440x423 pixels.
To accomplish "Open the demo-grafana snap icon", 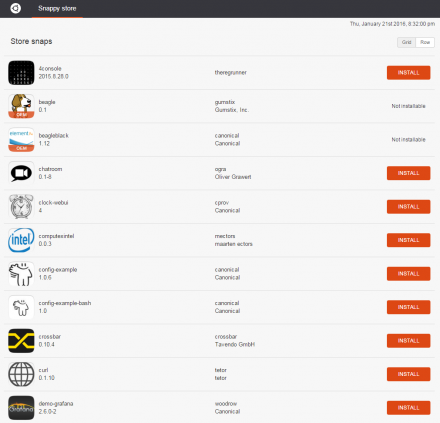I will pos(21,408).
